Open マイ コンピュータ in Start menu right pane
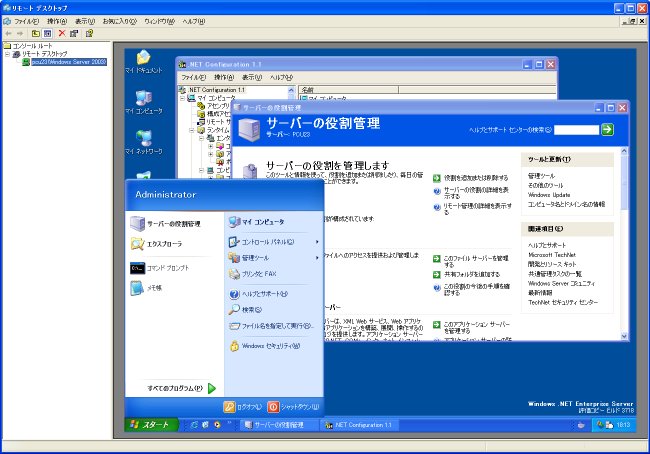 point(257,222)
